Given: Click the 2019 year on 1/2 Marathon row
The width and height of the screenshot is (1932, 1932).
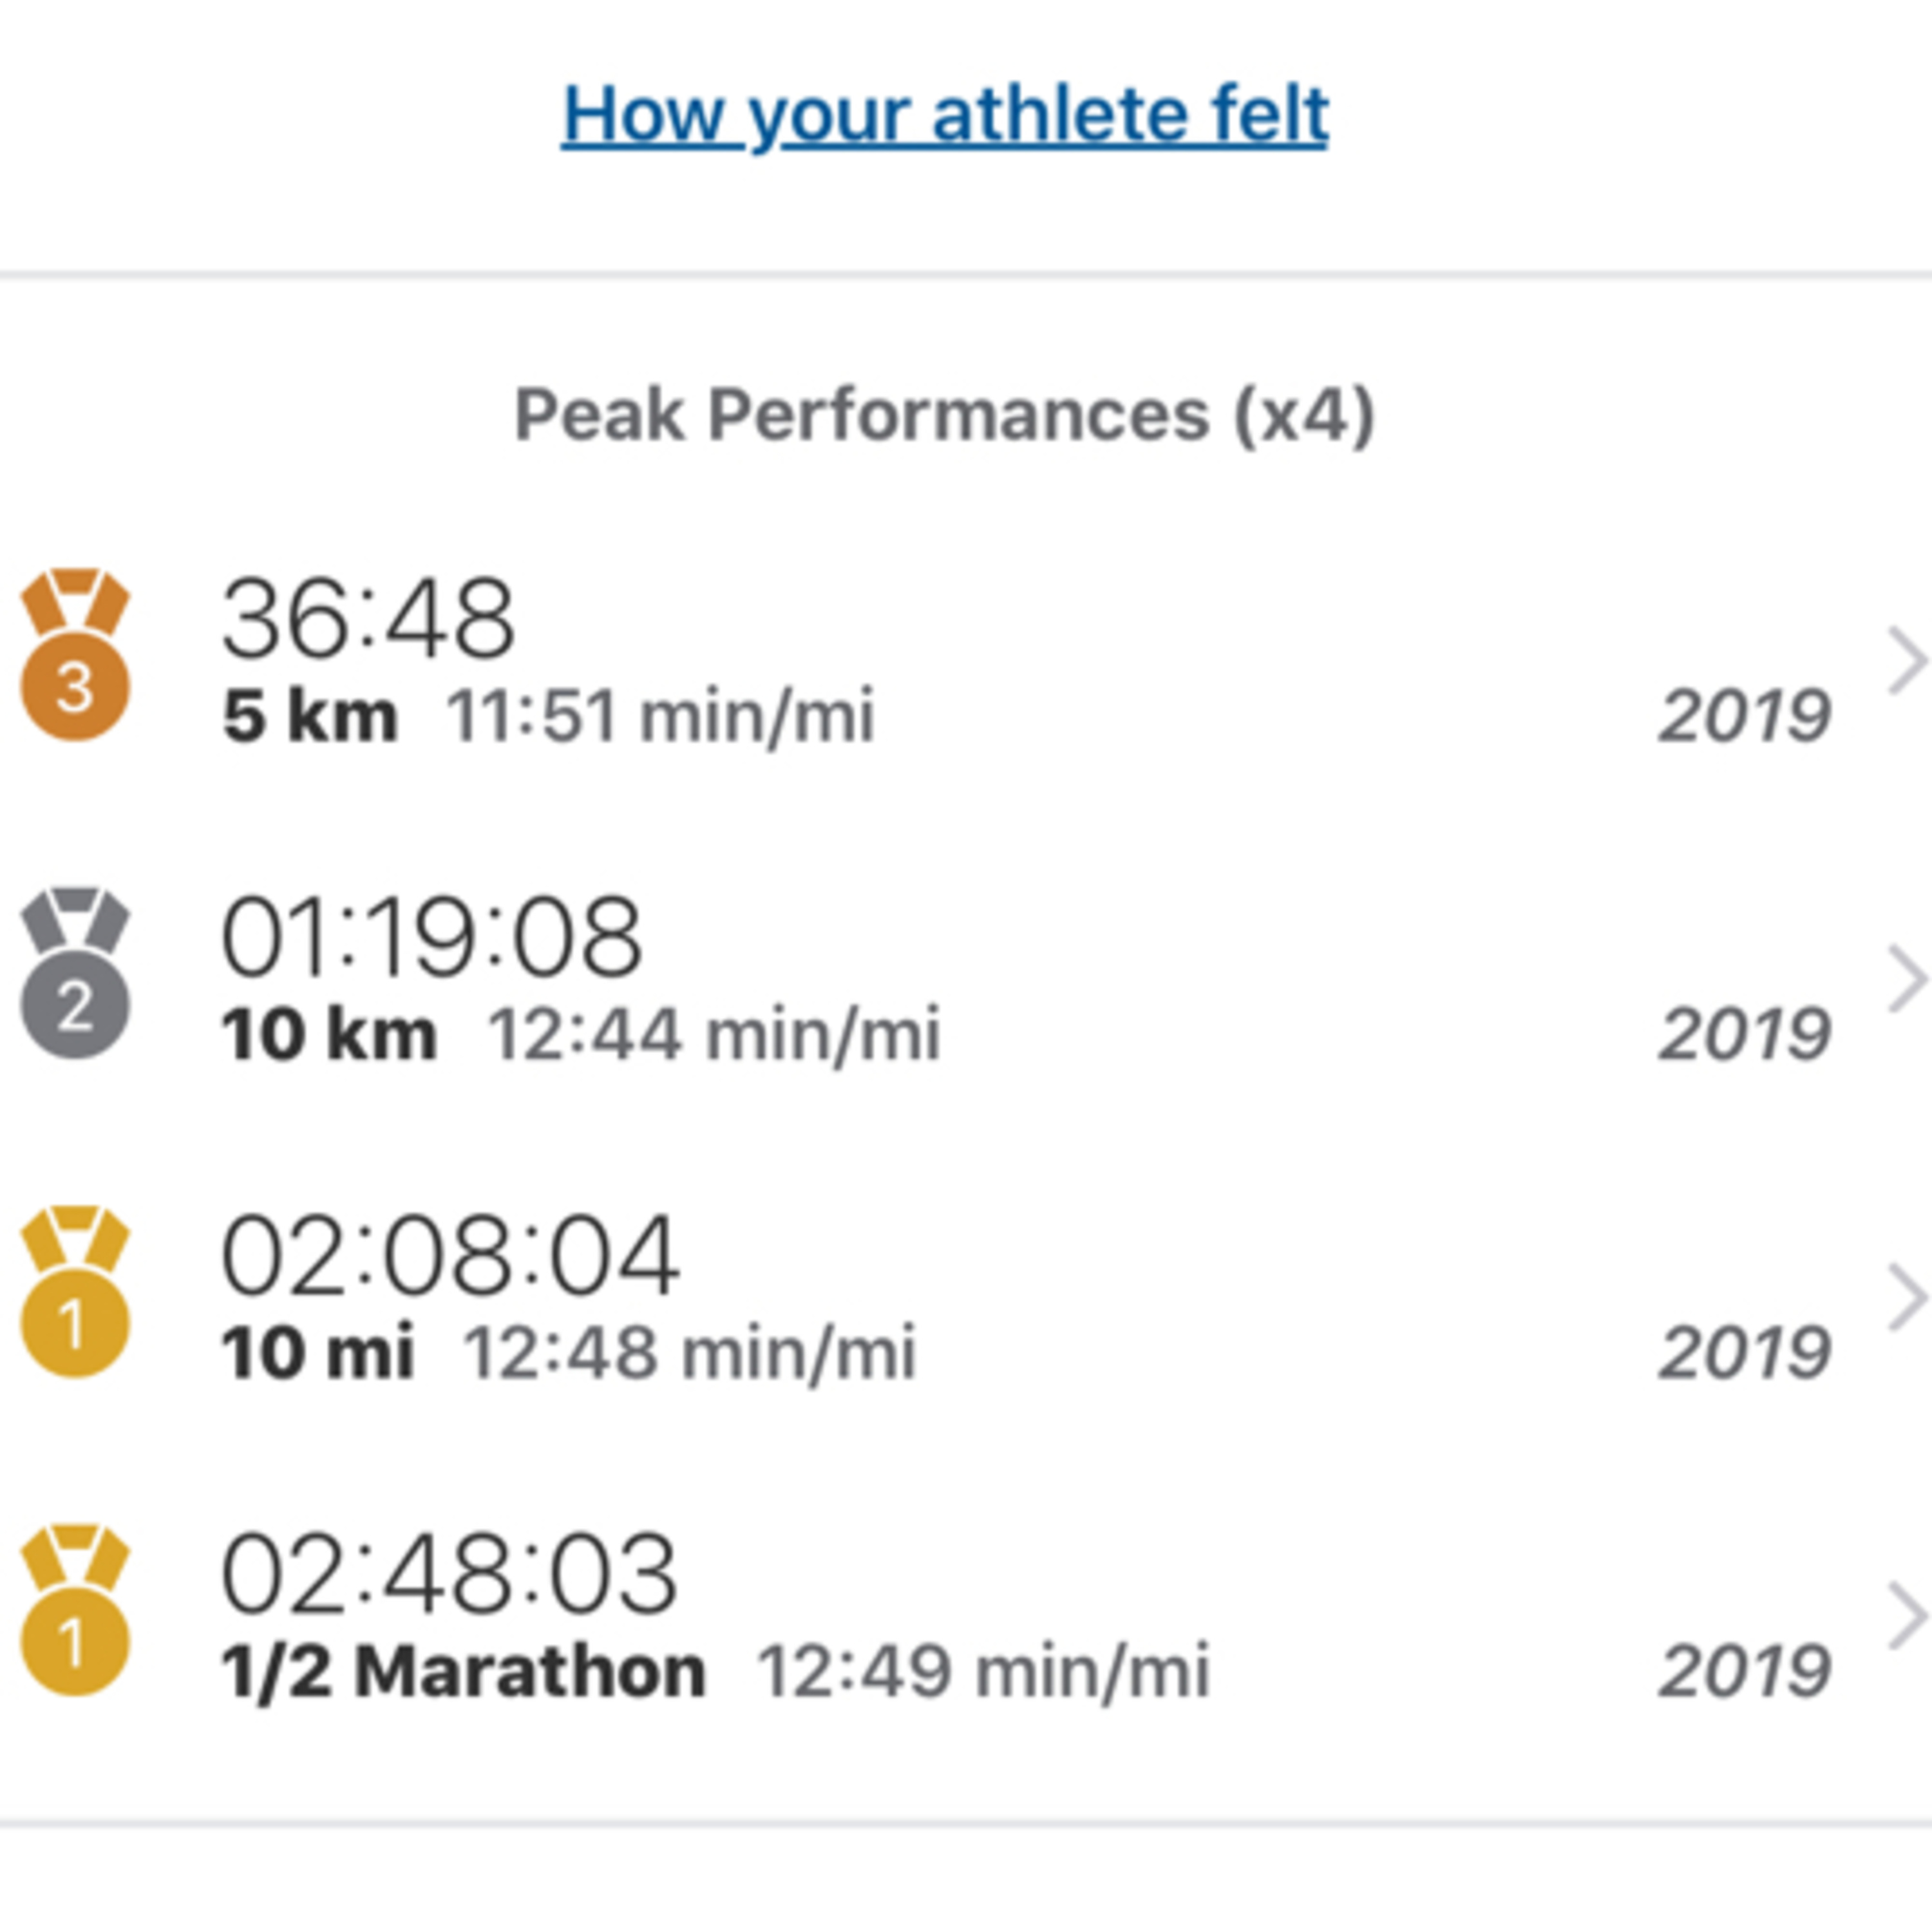Looking at the screenshot, I should [x=1744, y=1671].
